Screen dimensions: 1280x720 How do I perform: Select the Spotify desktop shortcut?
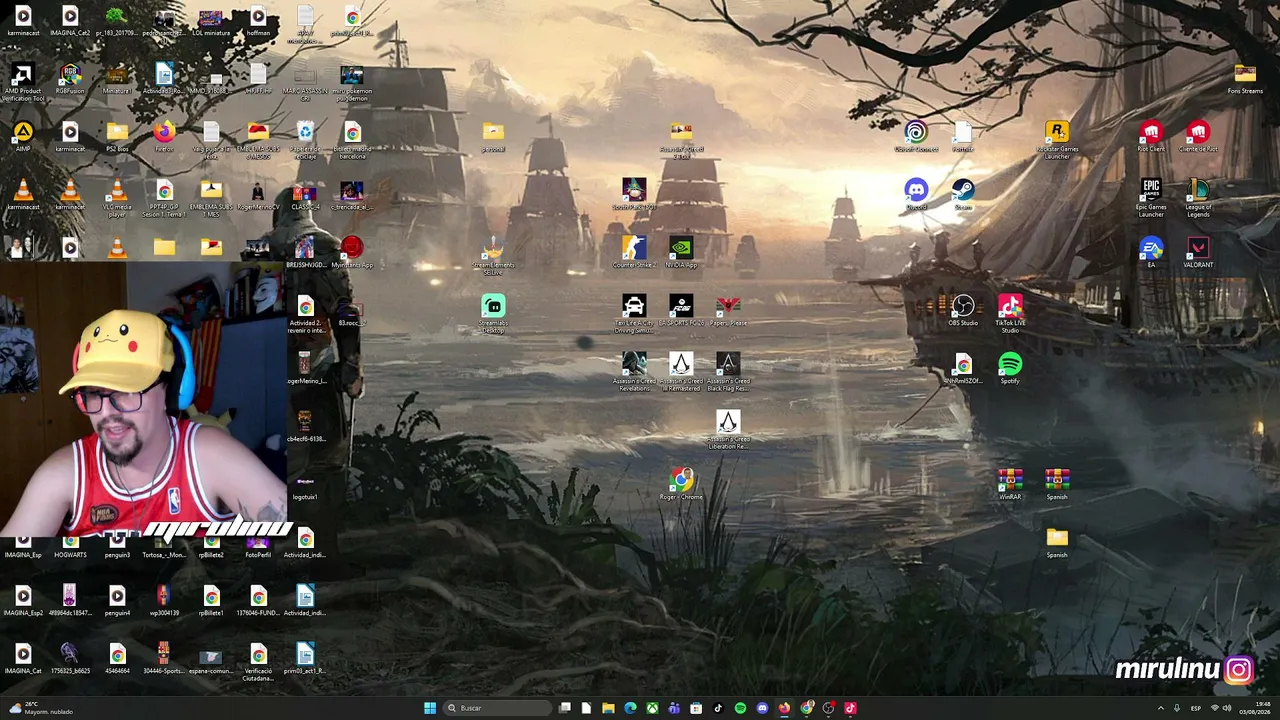click(1010, 368)
